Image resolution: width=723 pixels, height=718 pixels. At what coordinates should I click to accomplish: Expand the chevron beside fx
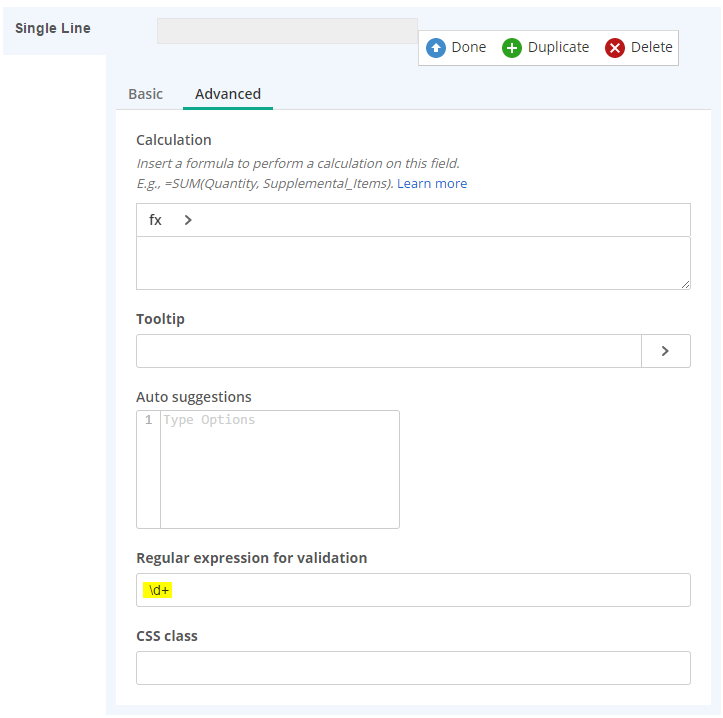point(188,220)
